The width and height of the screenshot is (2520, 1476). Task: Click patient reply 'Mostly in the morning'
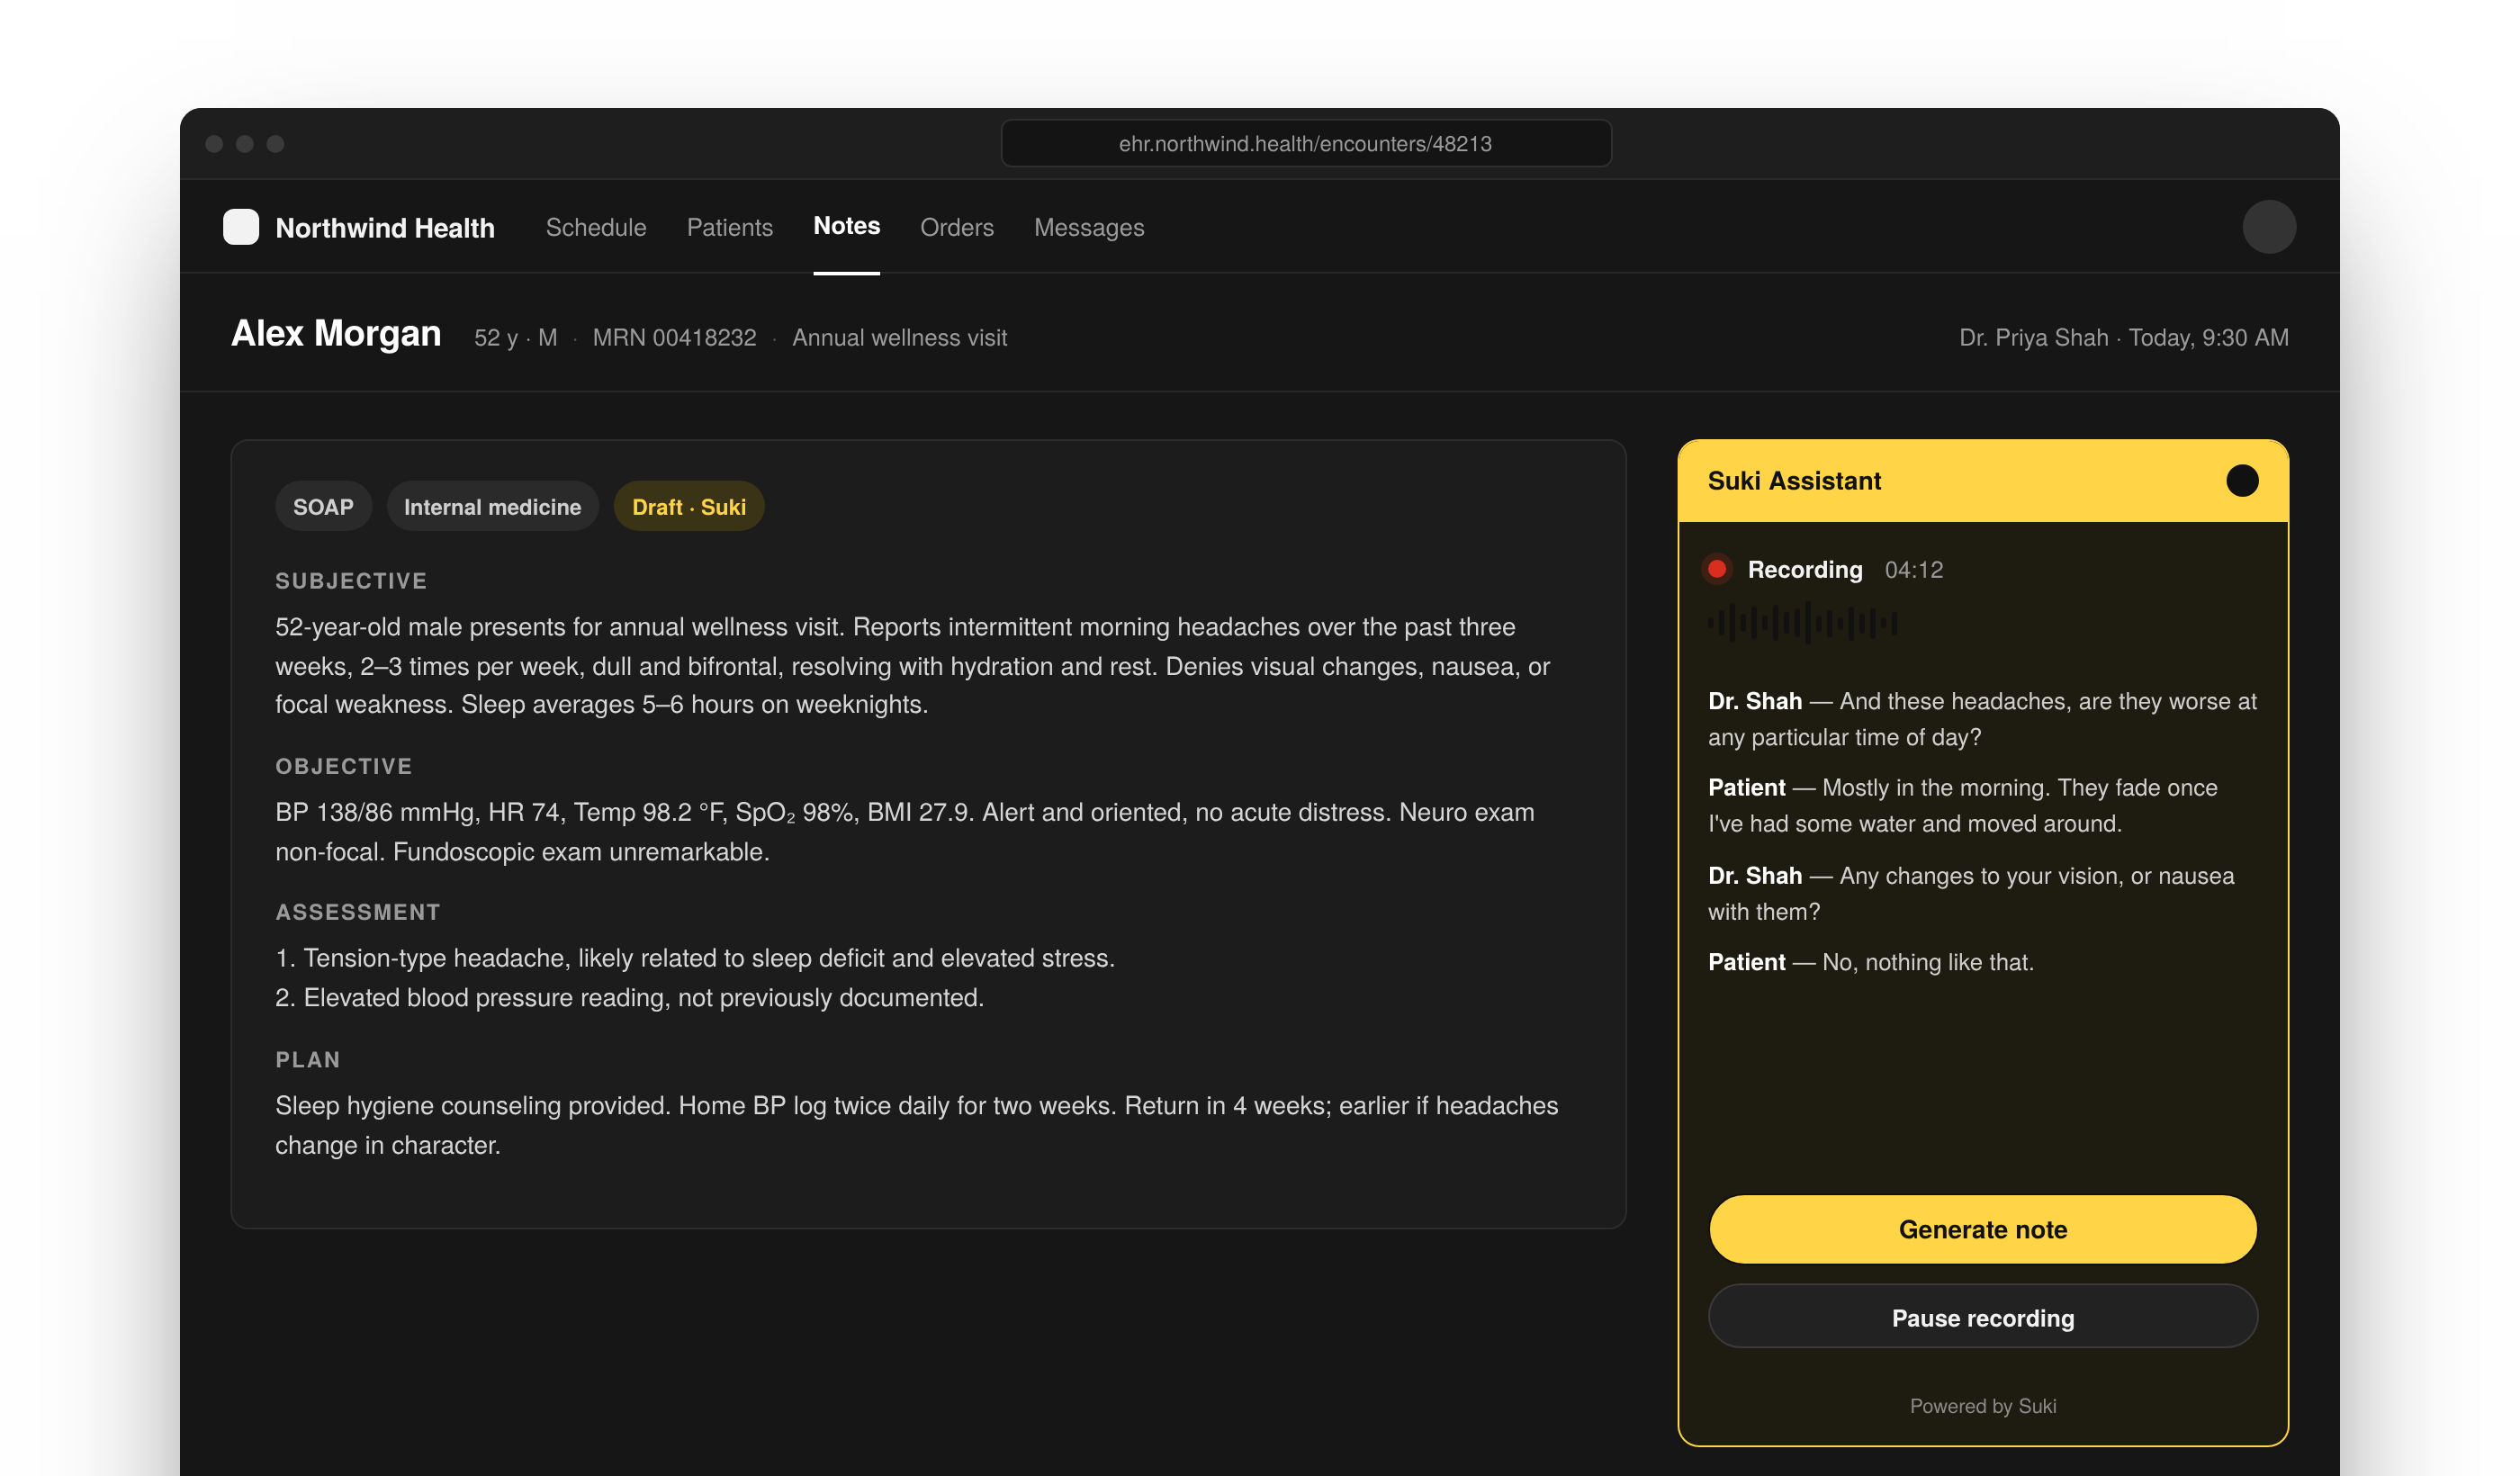click(1963, 806)
